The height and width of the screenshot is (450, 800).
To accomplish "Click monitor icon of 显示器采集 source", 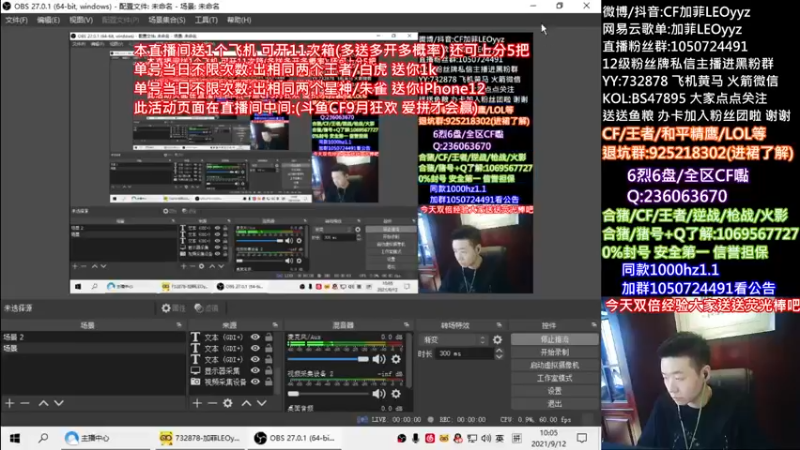I will pyautogui.click(x=195, y=370).
